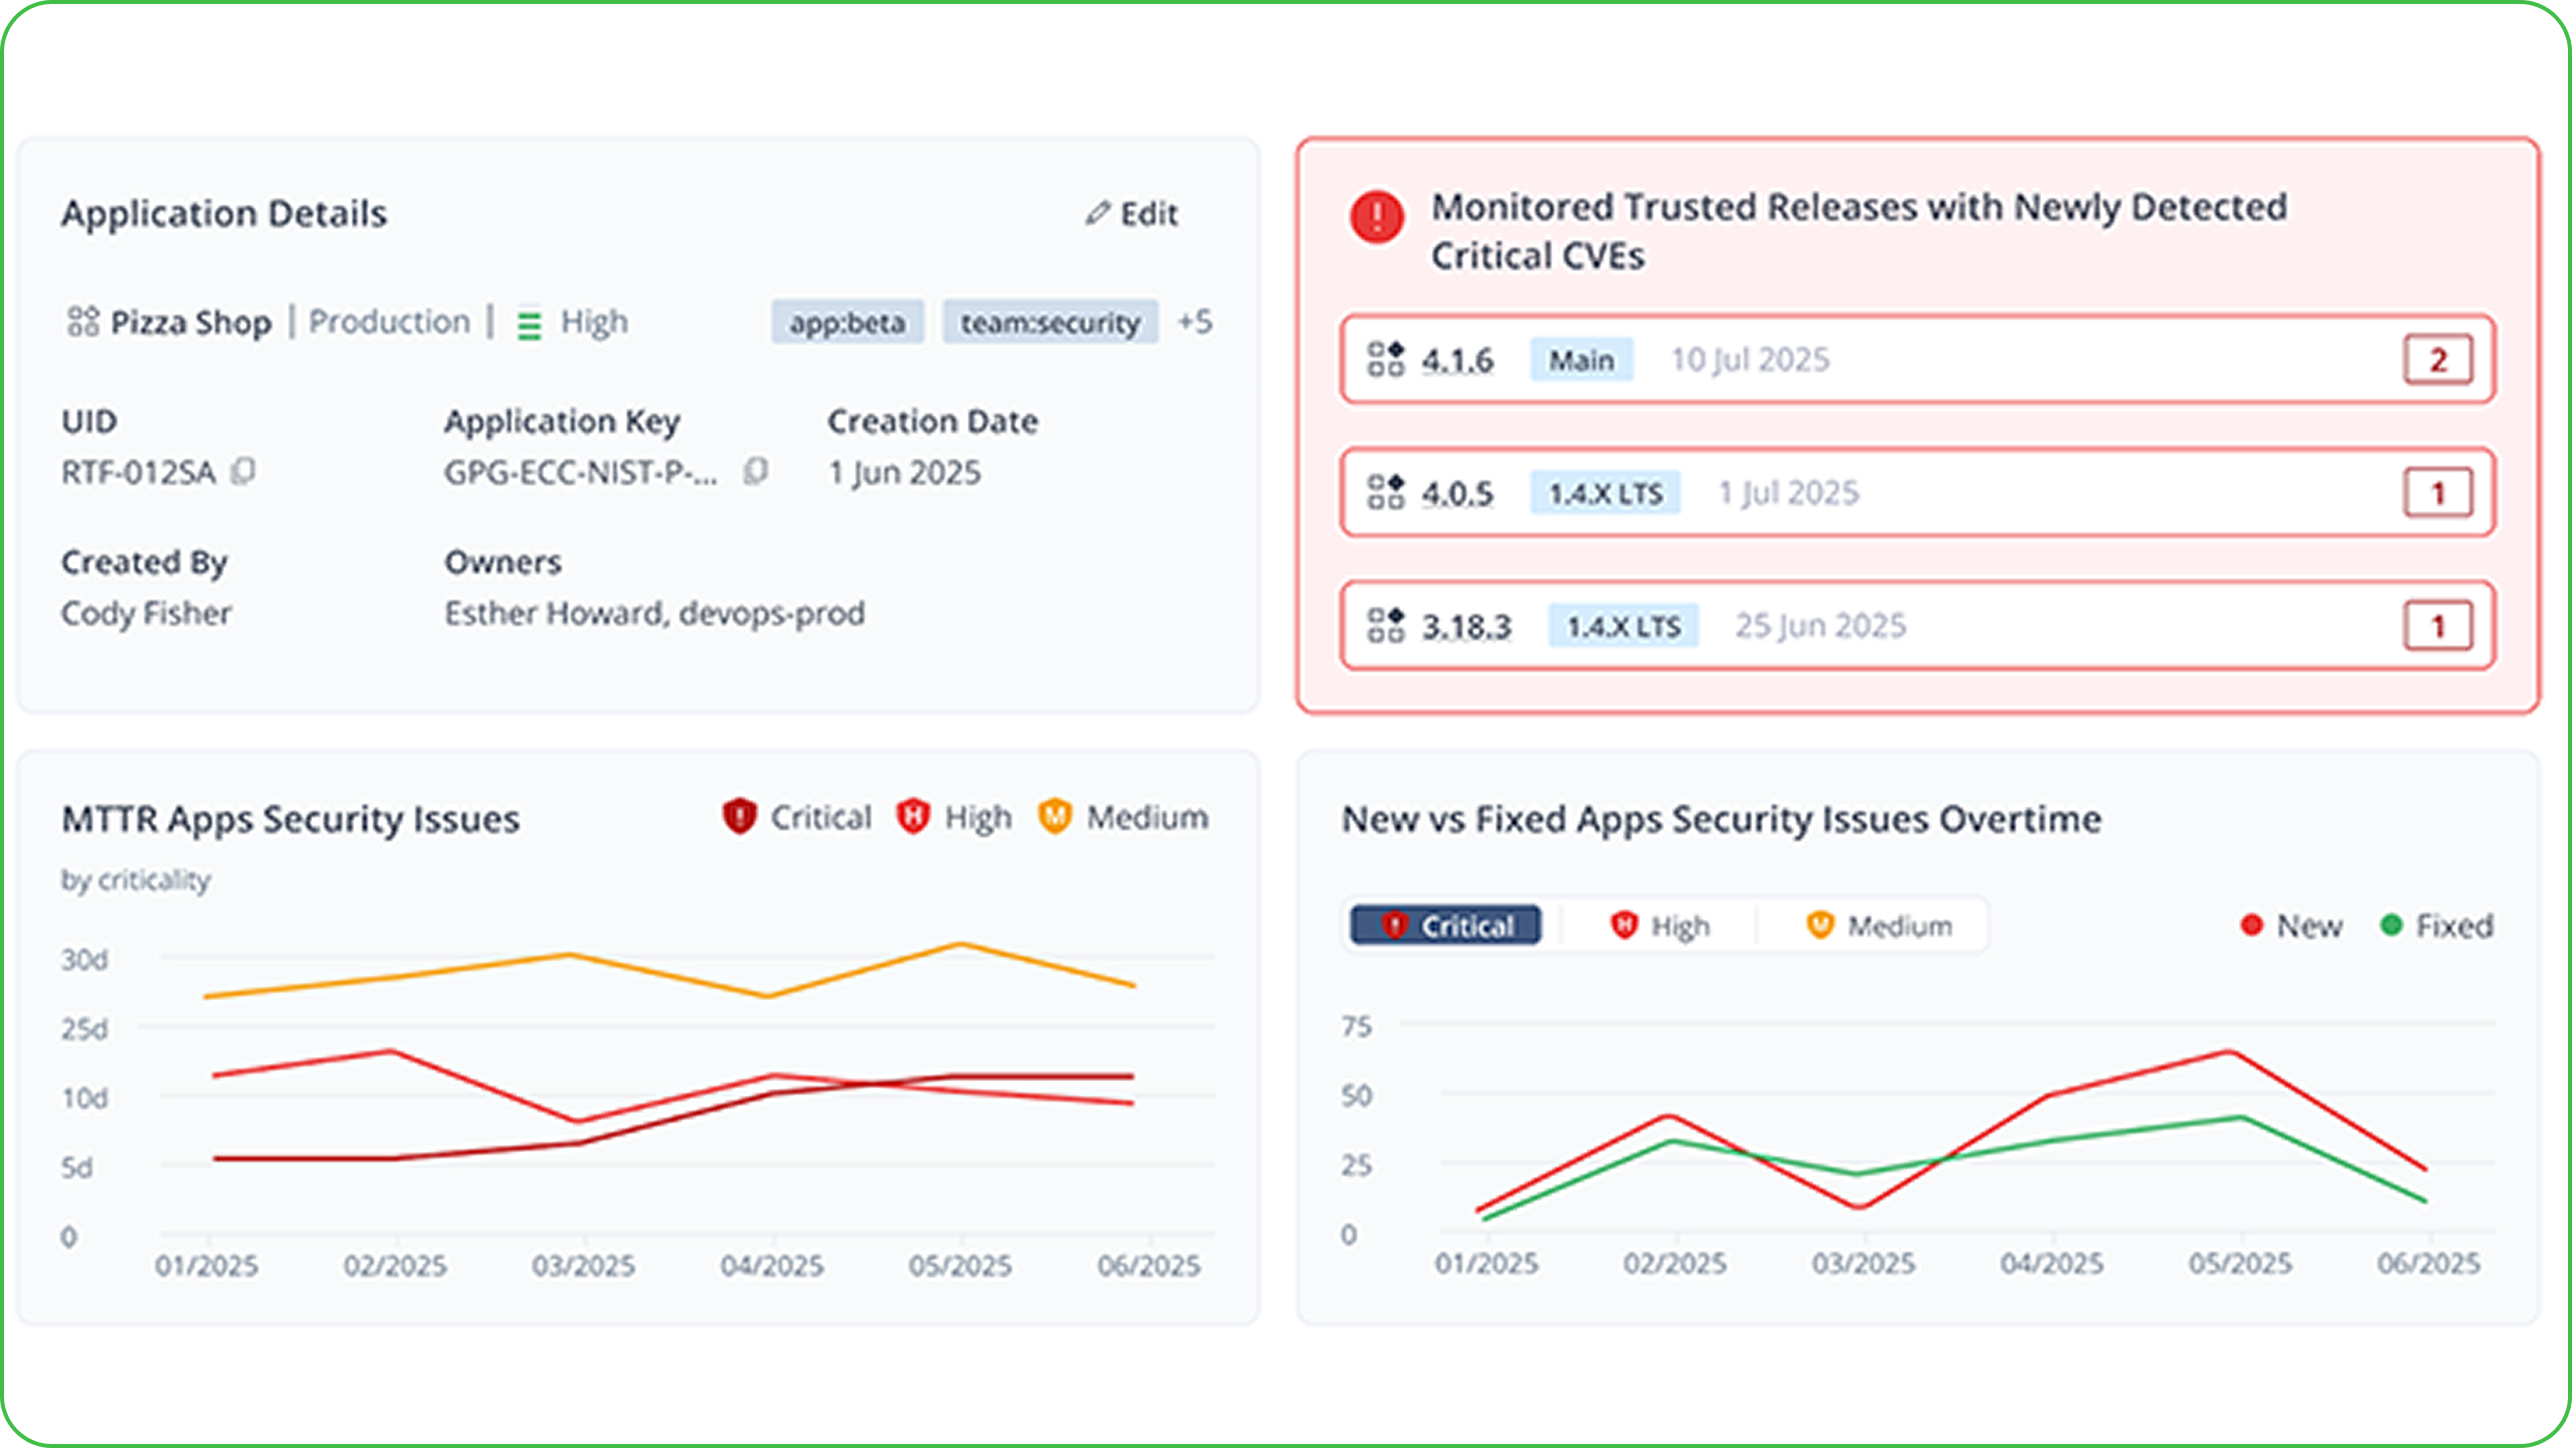Click the CVE count 2 badge
Viewport: 2572px width, 1448px height.
tap(2438, 360)
